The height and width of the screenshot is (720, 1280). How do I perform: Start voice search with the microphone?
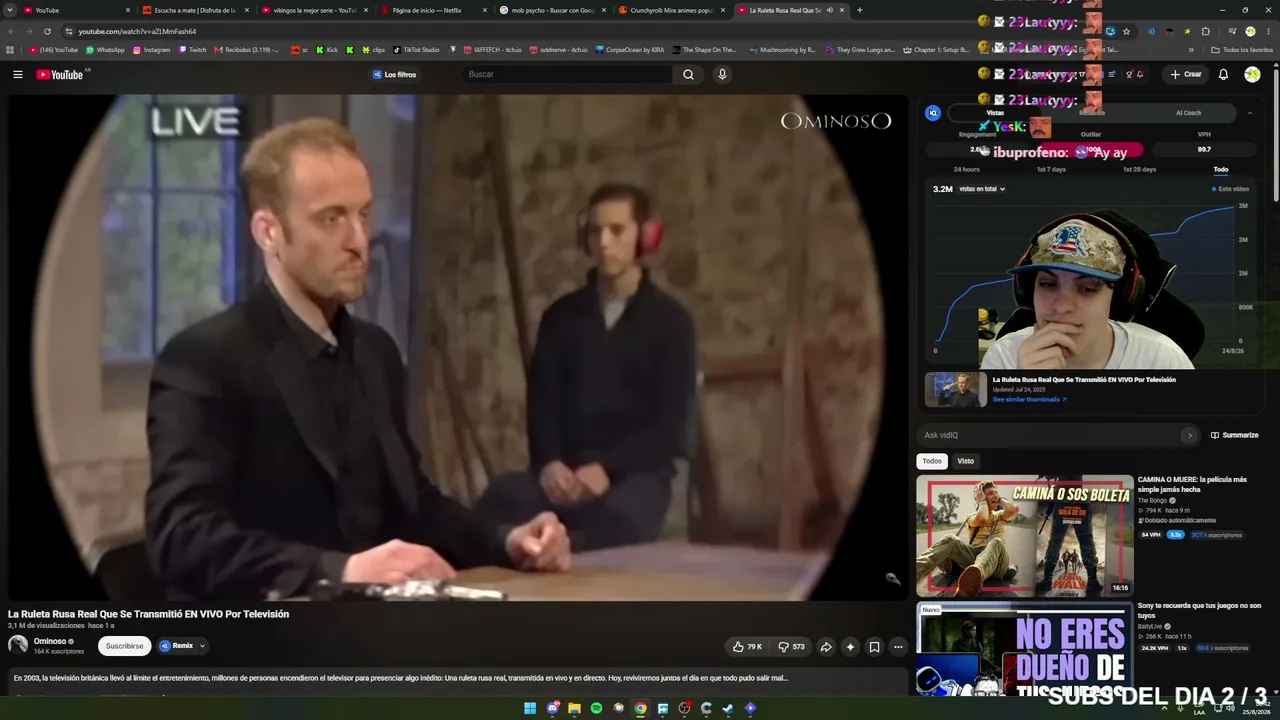[x=722, y=74]
